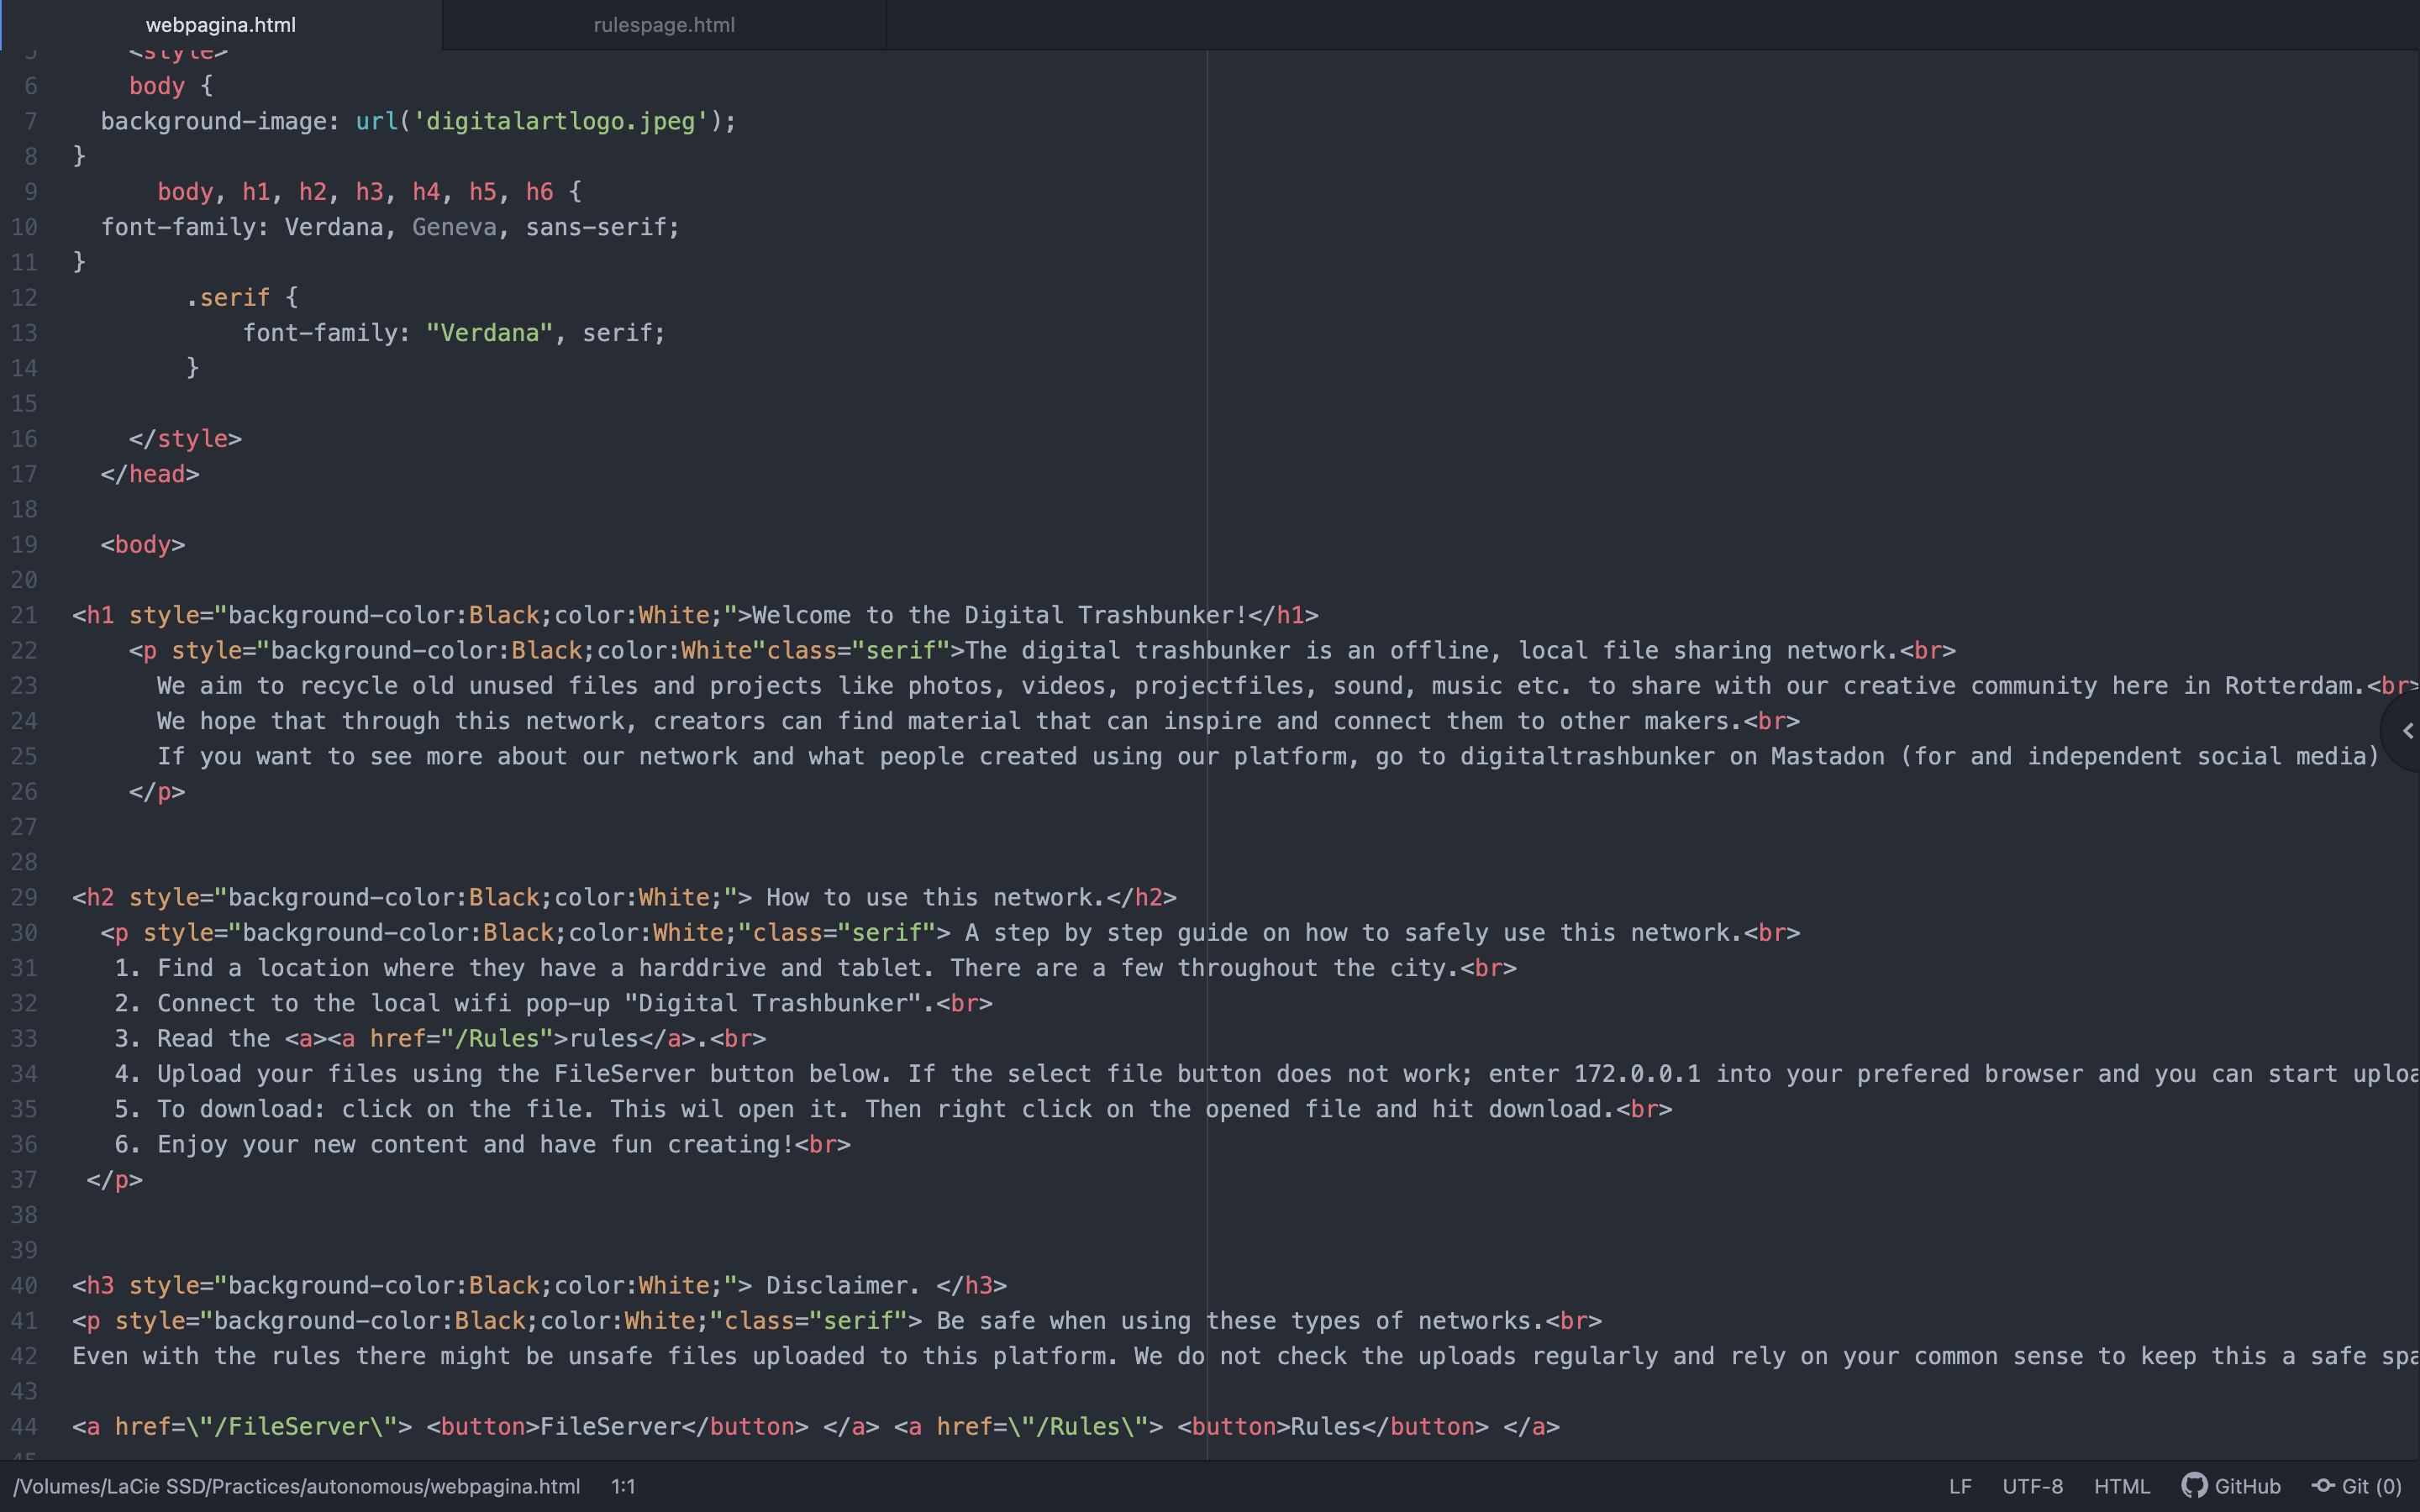2420x1512 pixels.
Task: Click the closing style tag on line 16
Action: (185, 438)
